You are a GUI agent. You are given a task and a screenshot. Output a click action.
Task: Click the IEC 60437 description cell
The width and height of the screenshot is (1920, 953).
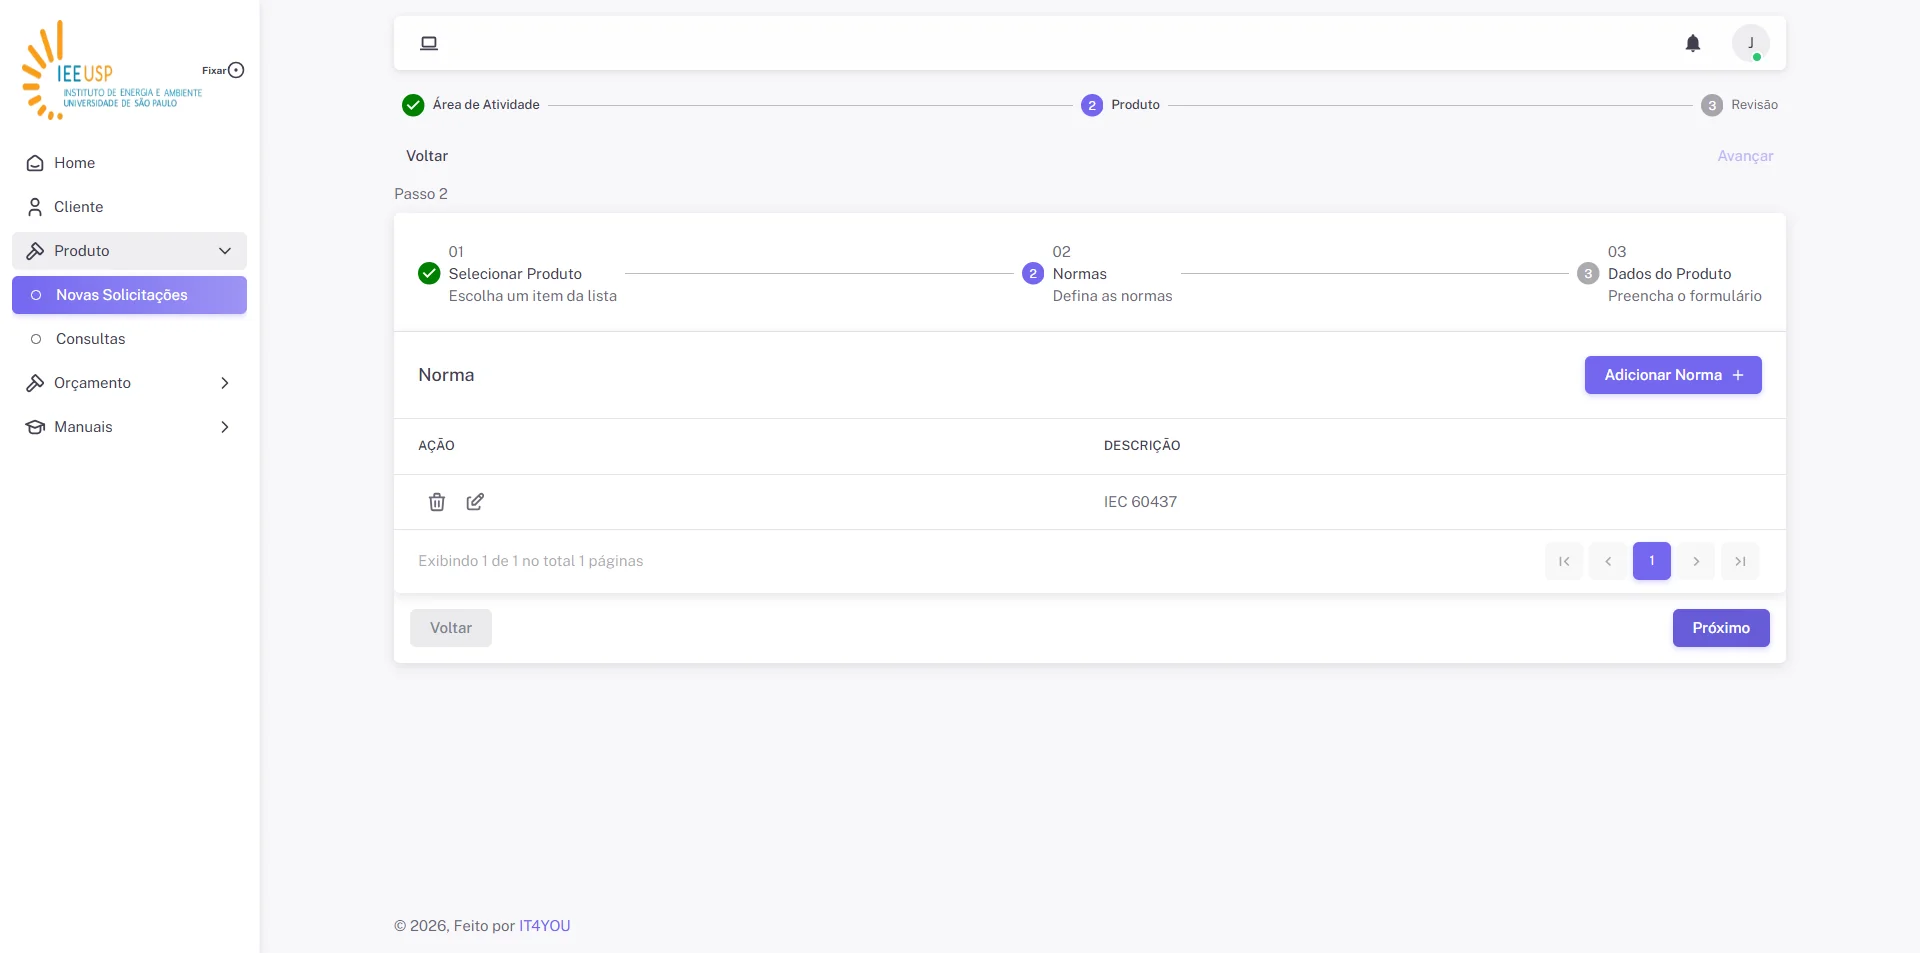coord(1140,502)
